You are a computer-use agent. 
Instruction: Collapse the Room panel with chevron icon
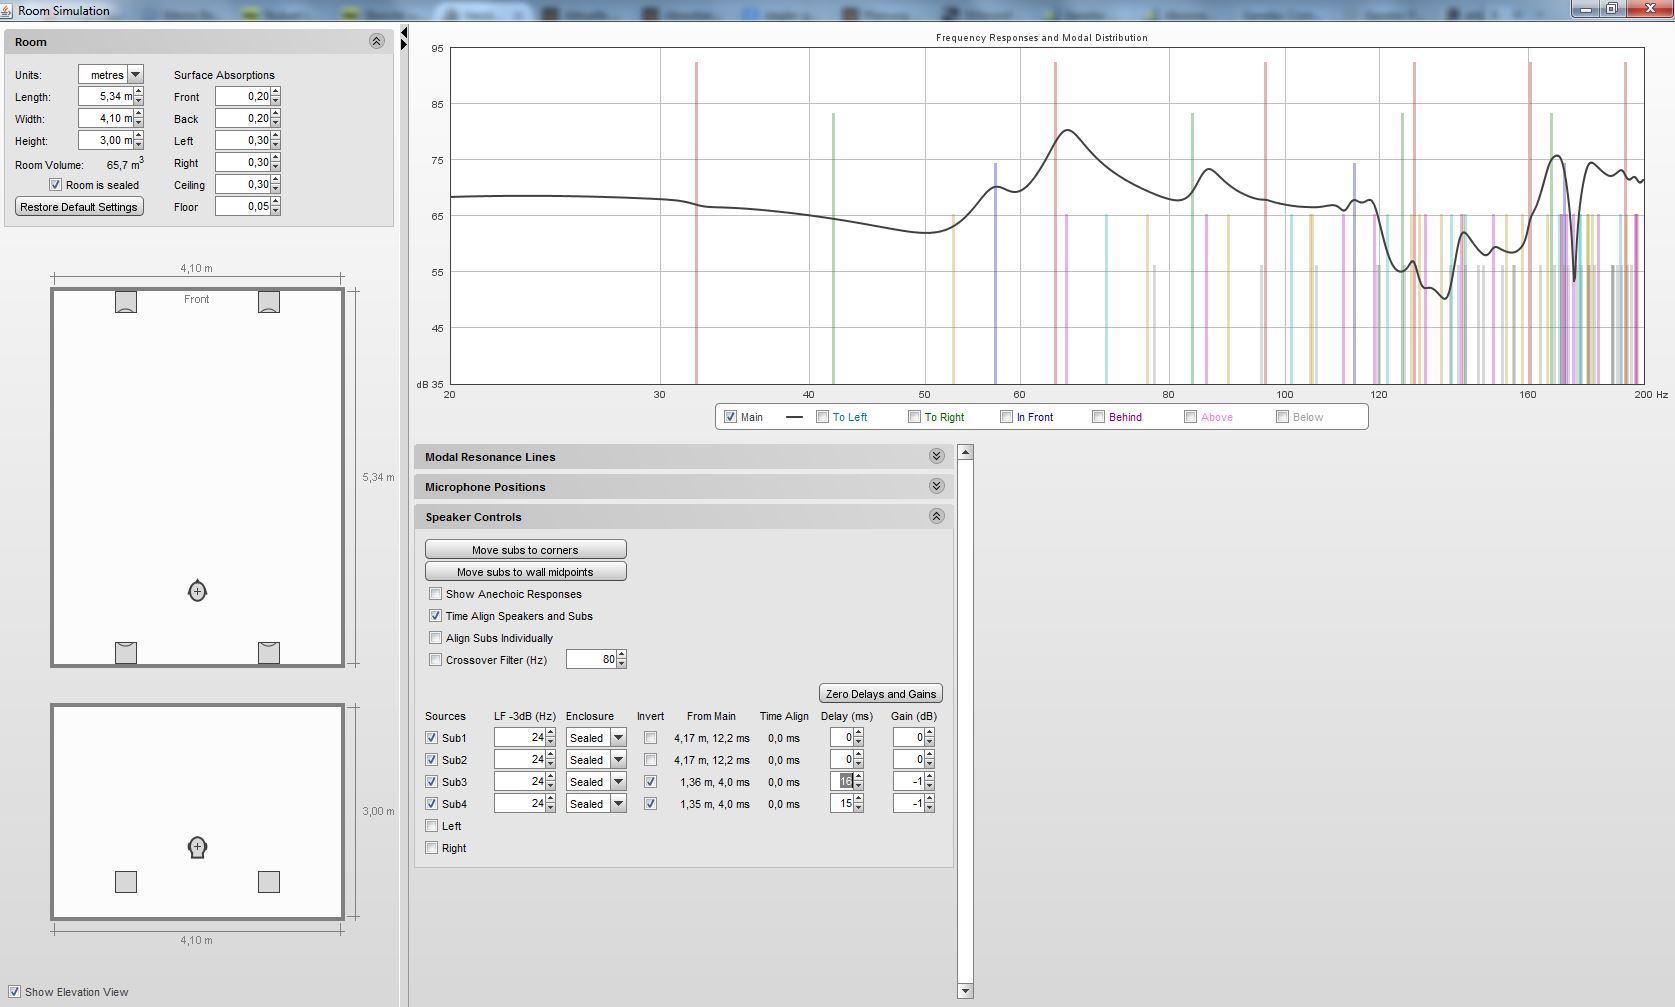tap(376, 42)
